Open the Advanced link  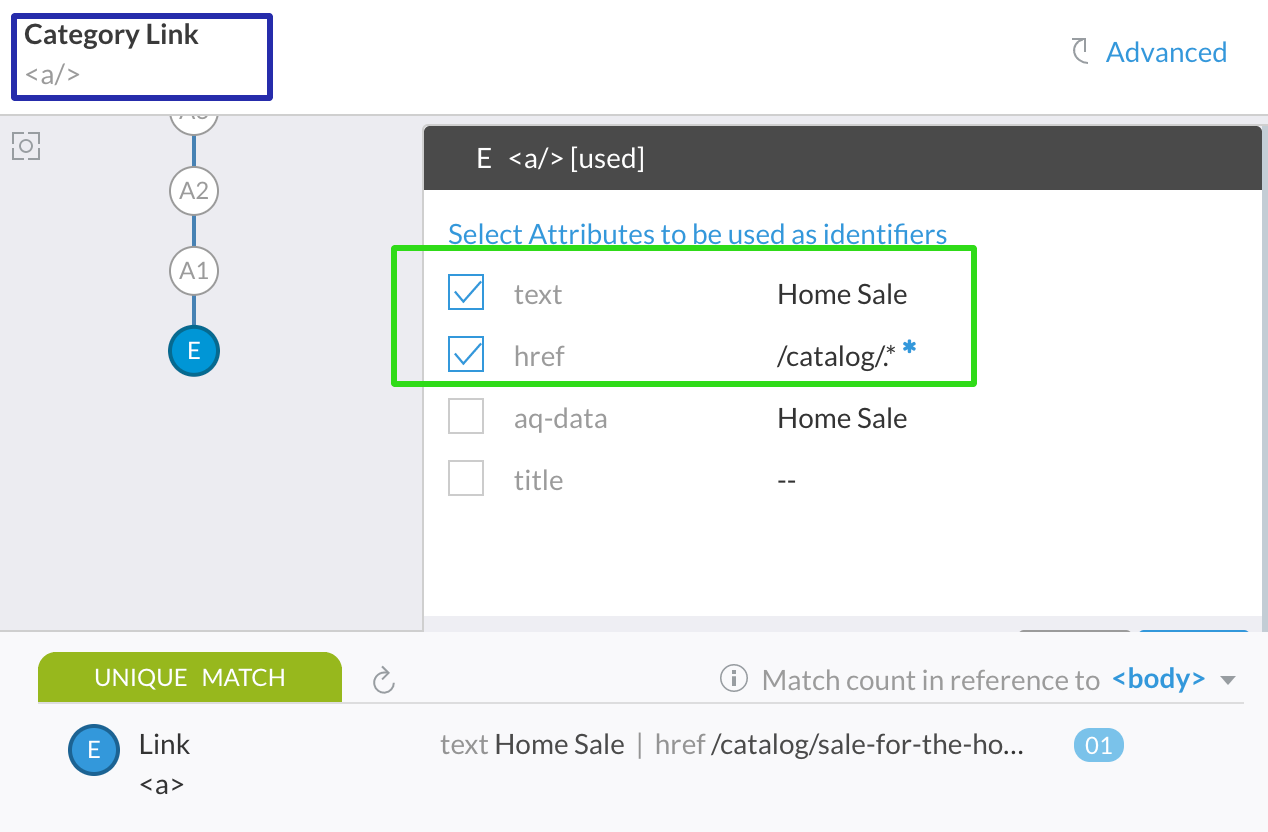(x=1166, y=52)
